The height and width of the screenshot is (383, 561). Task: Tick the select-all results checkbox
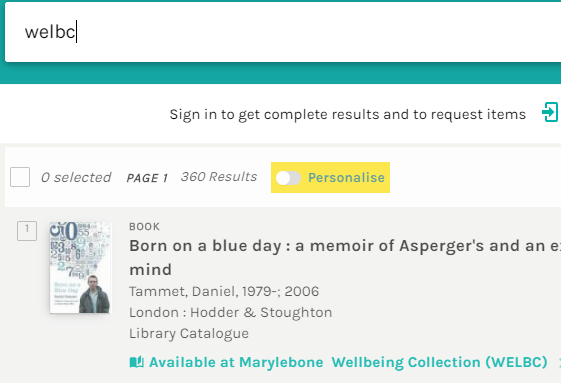[20, 177]
